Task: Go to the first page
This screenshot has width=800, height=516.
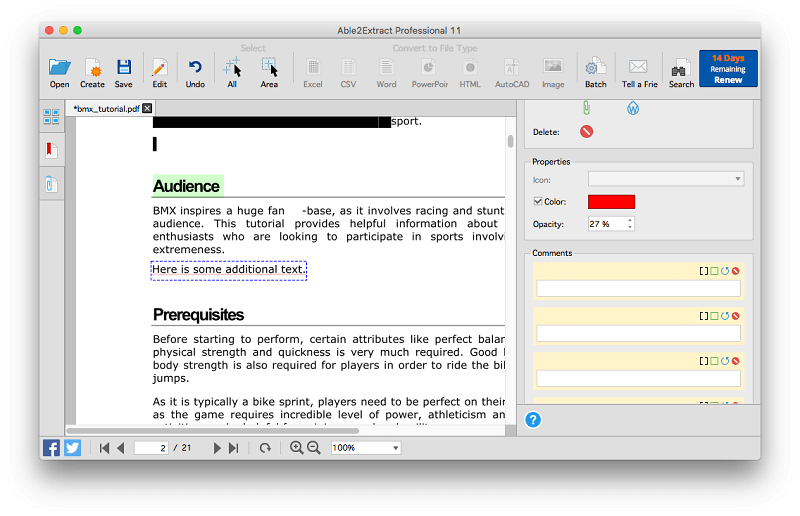Action: tap(105, 448)
